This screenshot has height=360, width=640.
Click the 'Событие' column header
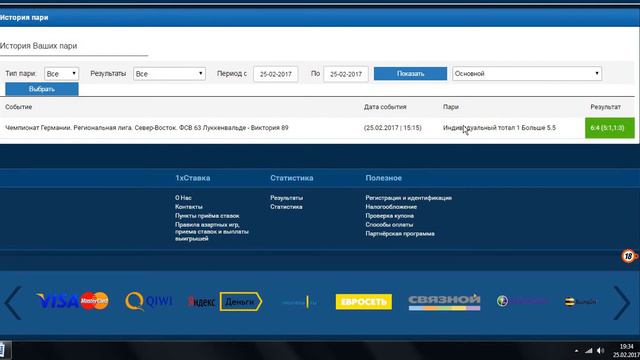pos(18,107)
